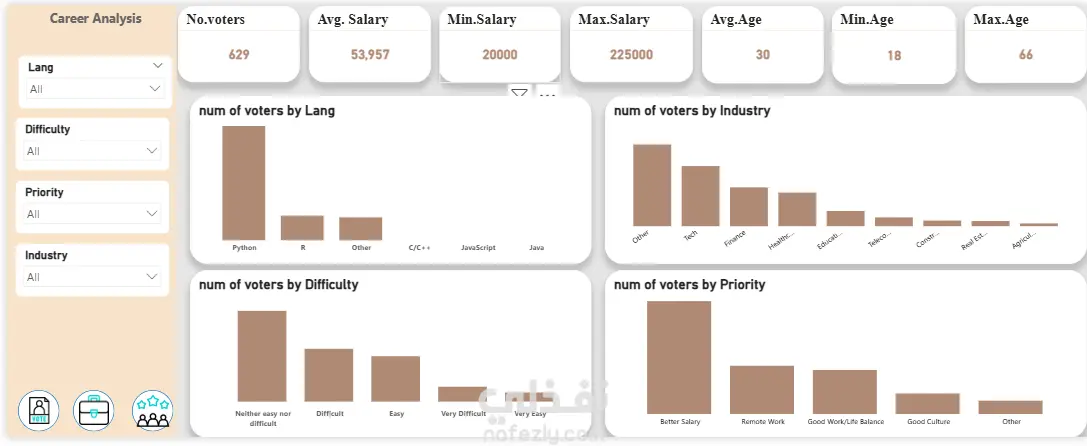Select the Python bar in Lang chart

(x=243, y=183)
